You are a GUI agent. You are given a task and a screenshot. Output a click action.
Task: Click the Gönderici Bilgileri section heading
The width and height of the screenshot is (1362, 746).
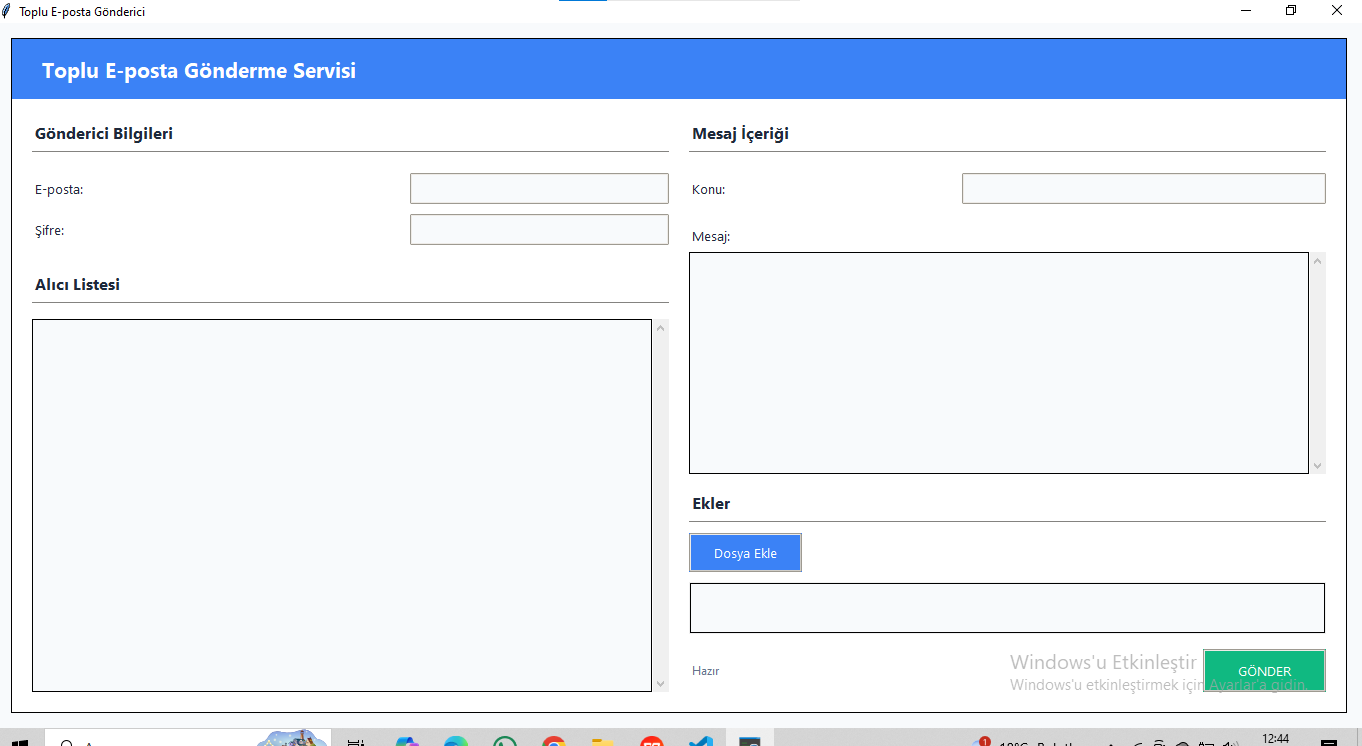(104, 133)
